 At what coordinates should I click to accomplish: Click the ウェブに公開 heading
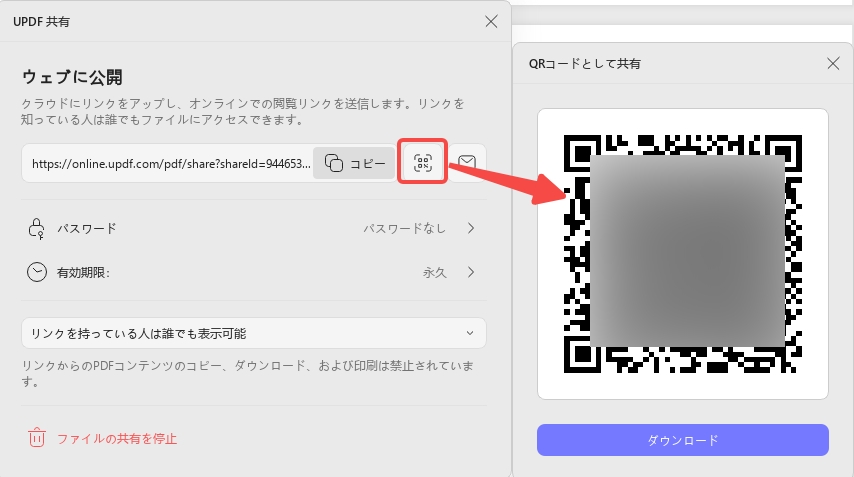pos(72,77)
